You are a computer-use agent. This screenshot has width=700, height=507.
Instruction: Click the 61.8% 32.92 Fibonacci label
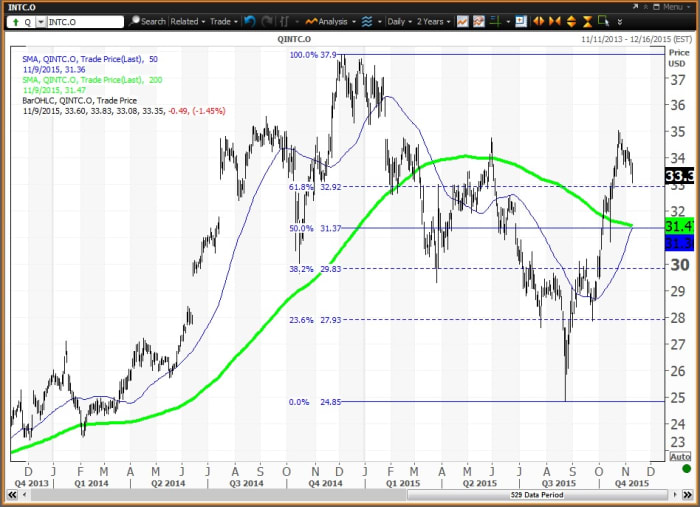(315, 187)
